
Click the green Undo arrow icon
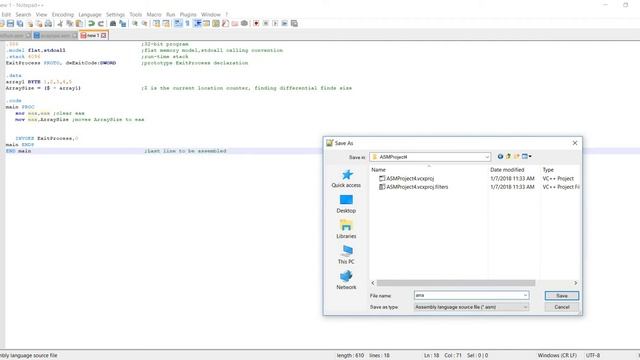coord(91,24)
